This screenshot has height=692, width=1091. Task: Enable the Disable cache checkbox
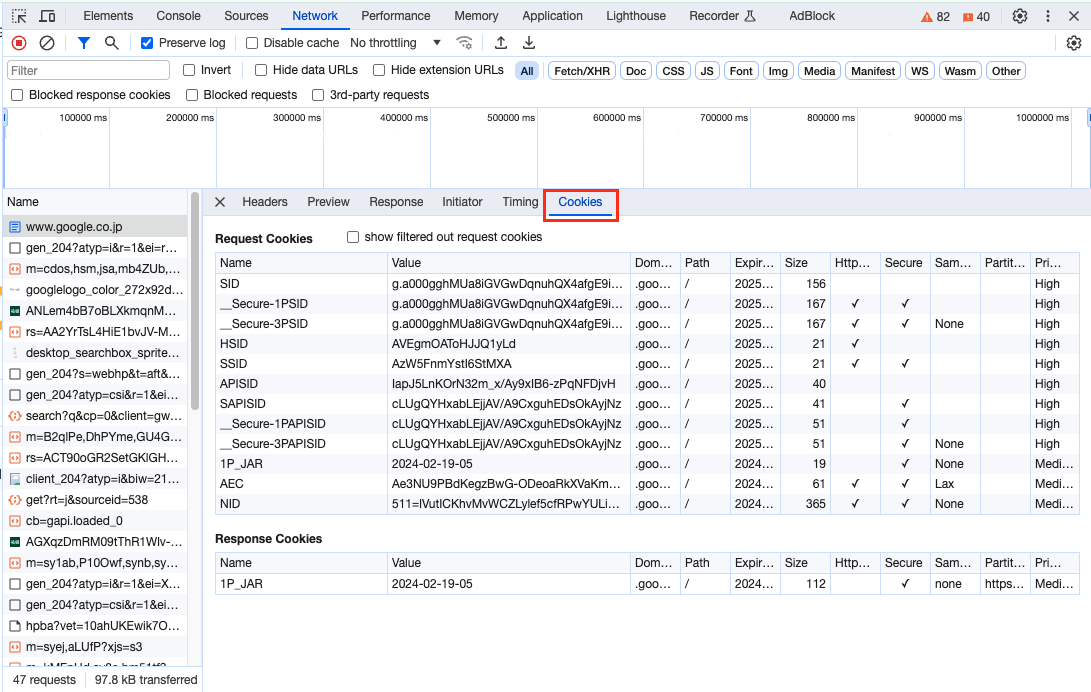coord(252,43)
